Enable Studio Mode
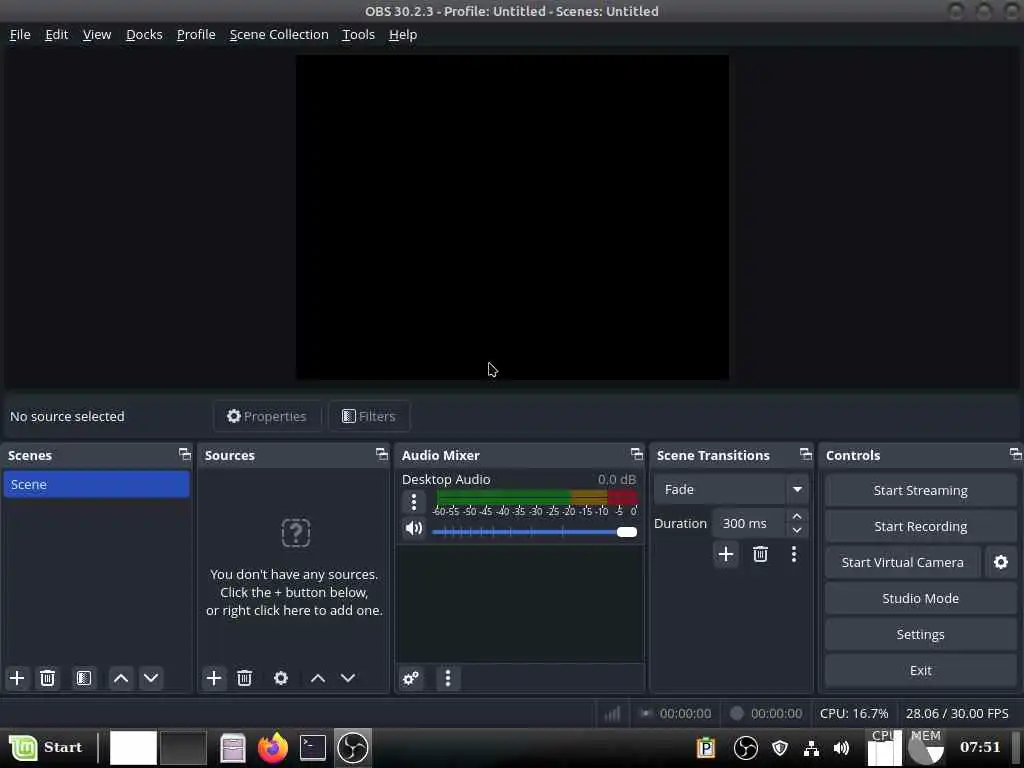The height and width of the screenshot is (768, 1024). click(920, 598)
